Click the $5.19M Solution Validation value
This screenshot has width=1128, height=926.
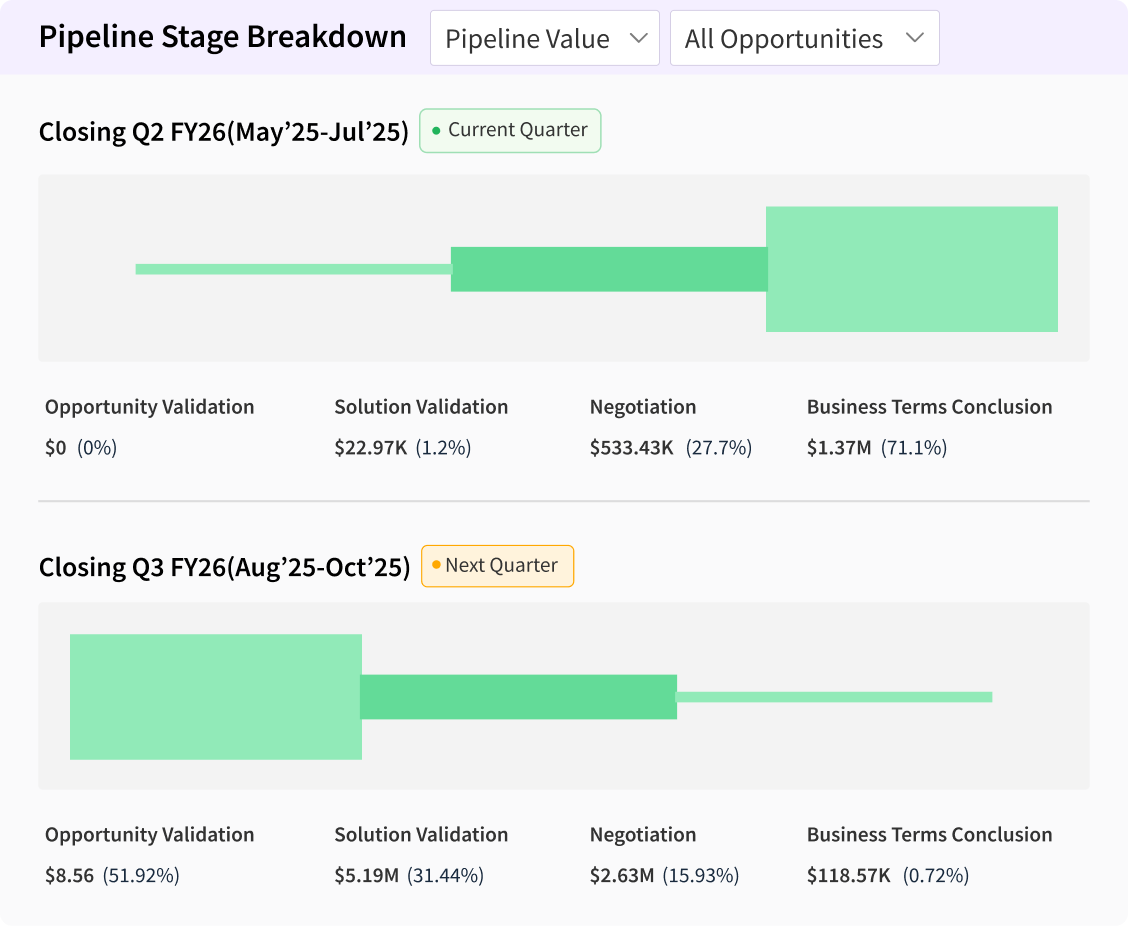pyautogui.click(x=366, y=876)
